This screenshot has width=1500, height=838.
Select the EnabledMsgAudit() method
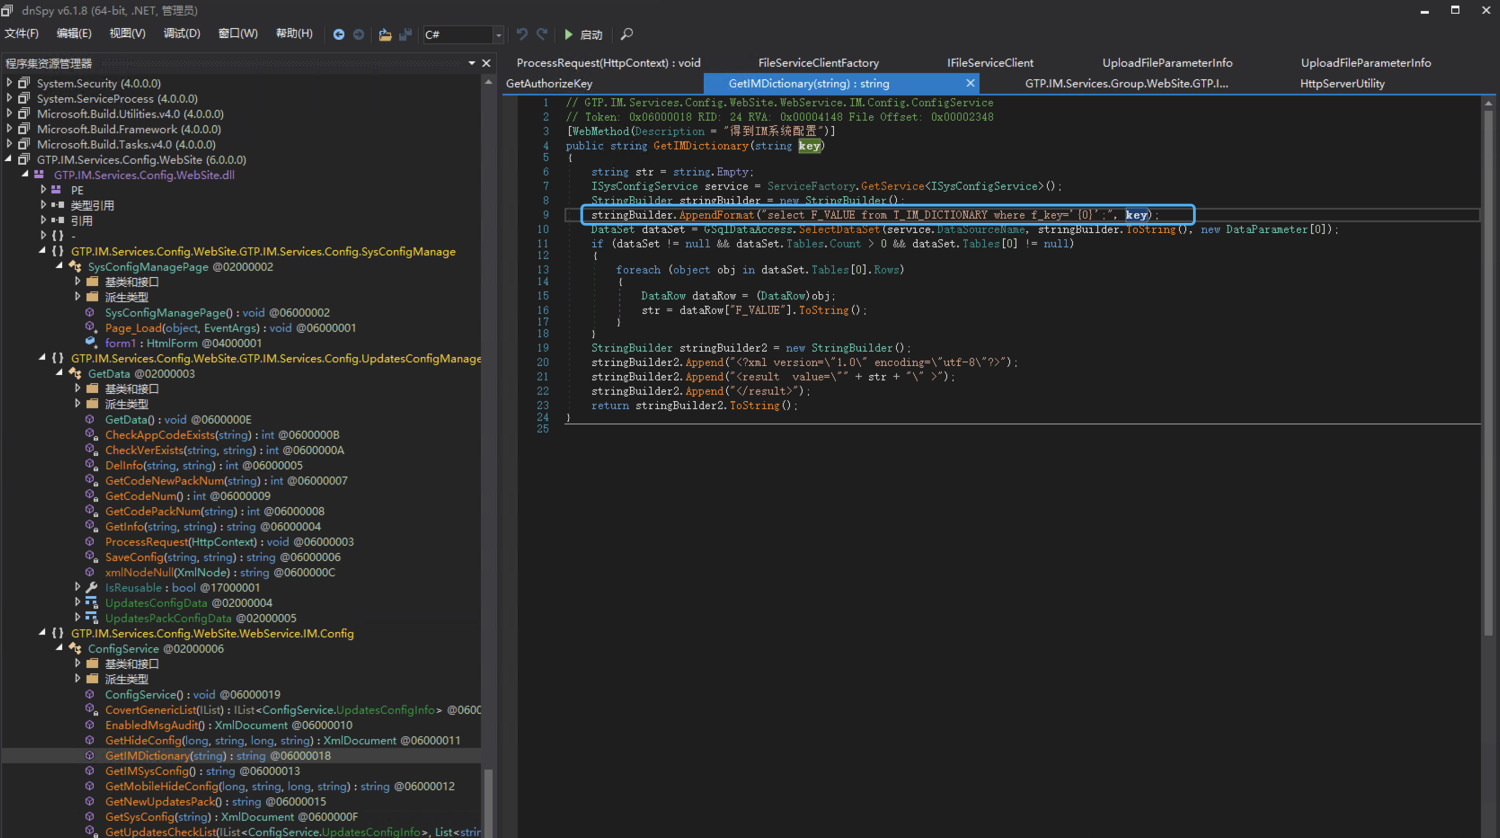tap(229, 726)
